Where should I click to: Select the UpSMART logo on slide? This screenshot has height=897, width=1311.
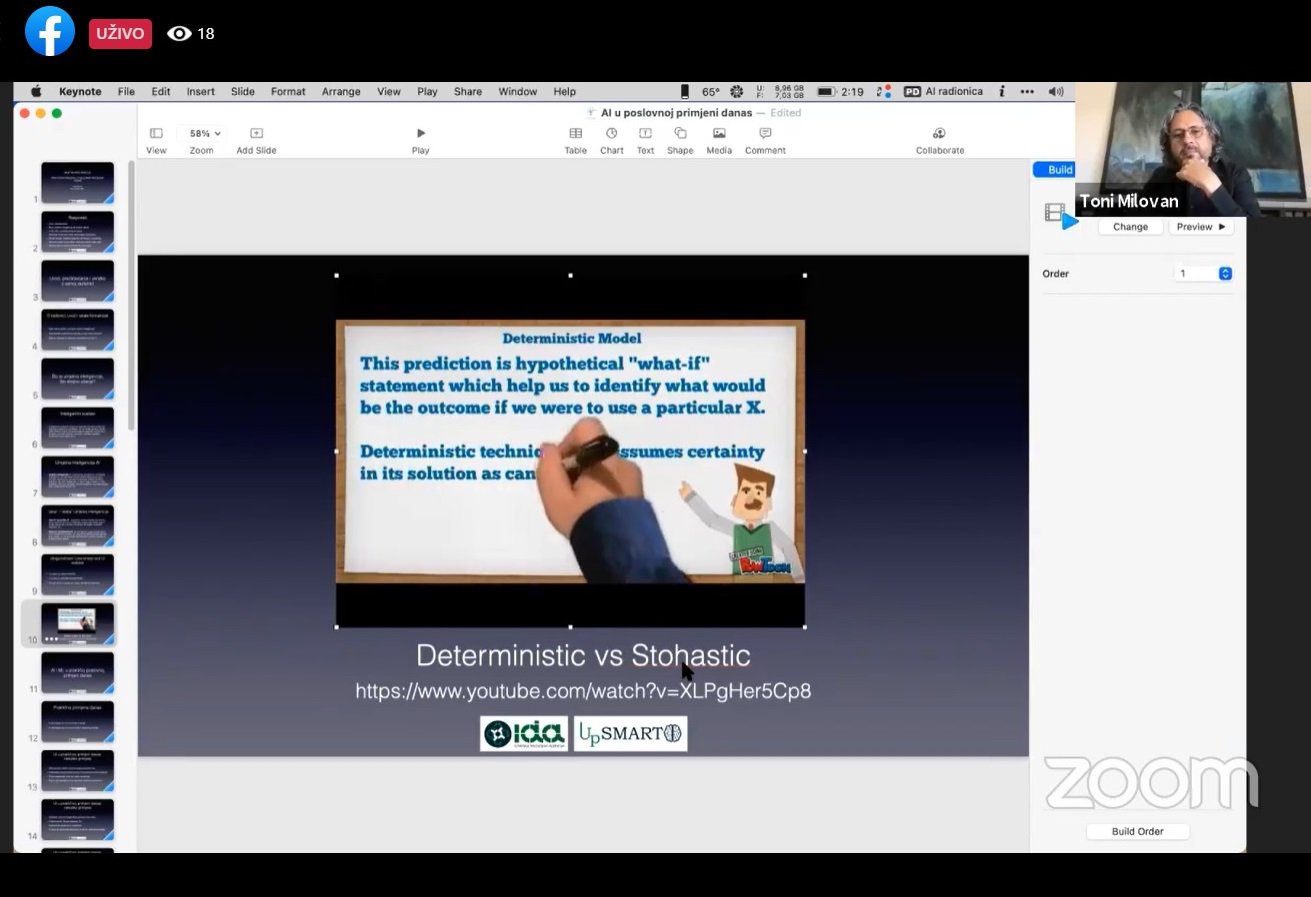631,733
